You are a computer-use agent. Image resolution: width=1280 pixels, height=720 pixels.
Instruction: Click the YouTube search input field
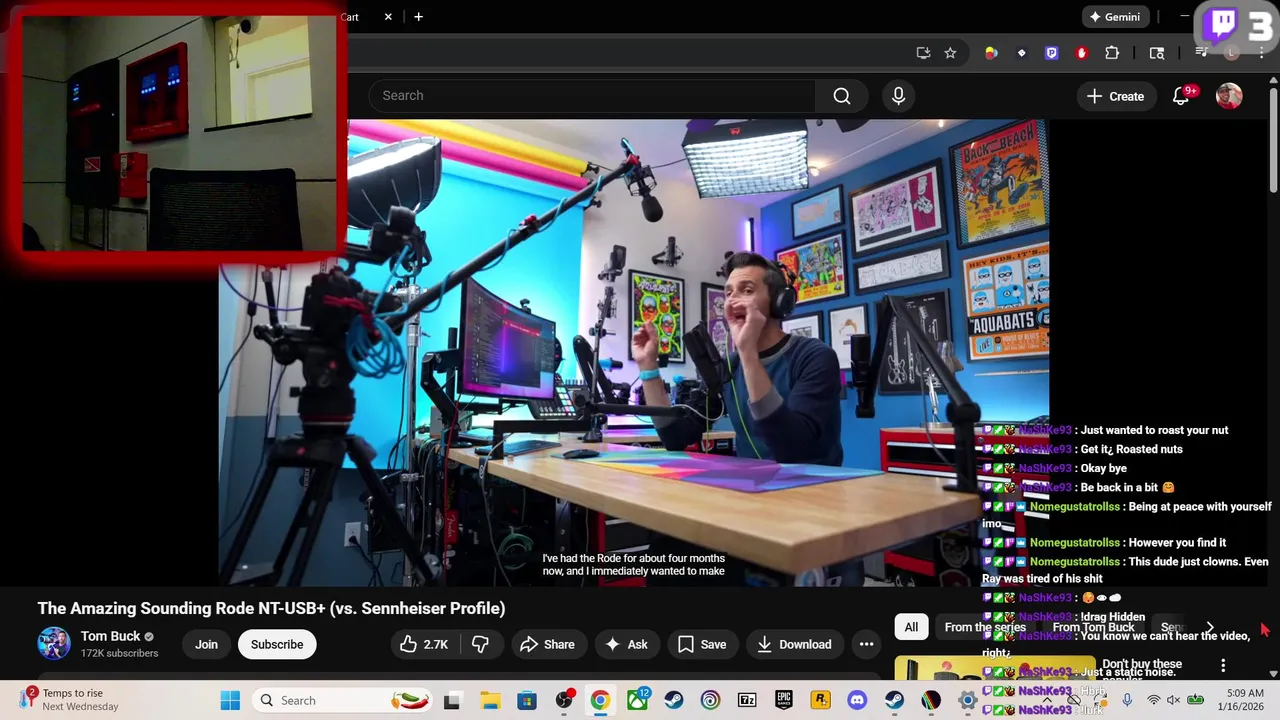pyautogui.click(x=592, y=96)
